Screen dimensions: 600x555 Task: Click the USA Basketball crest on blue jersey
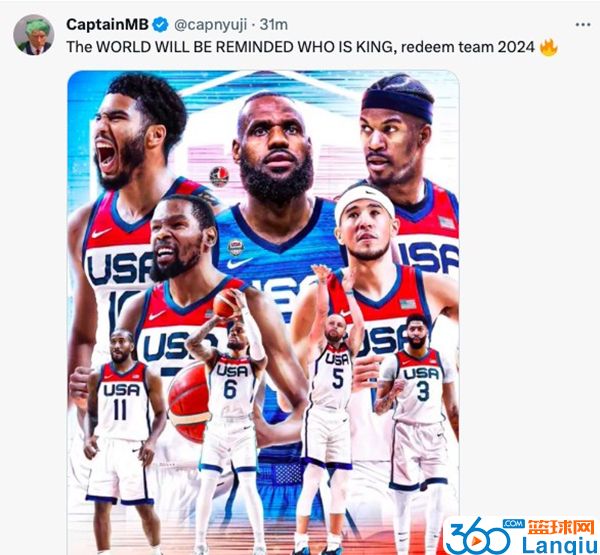(x=236, y=247)
